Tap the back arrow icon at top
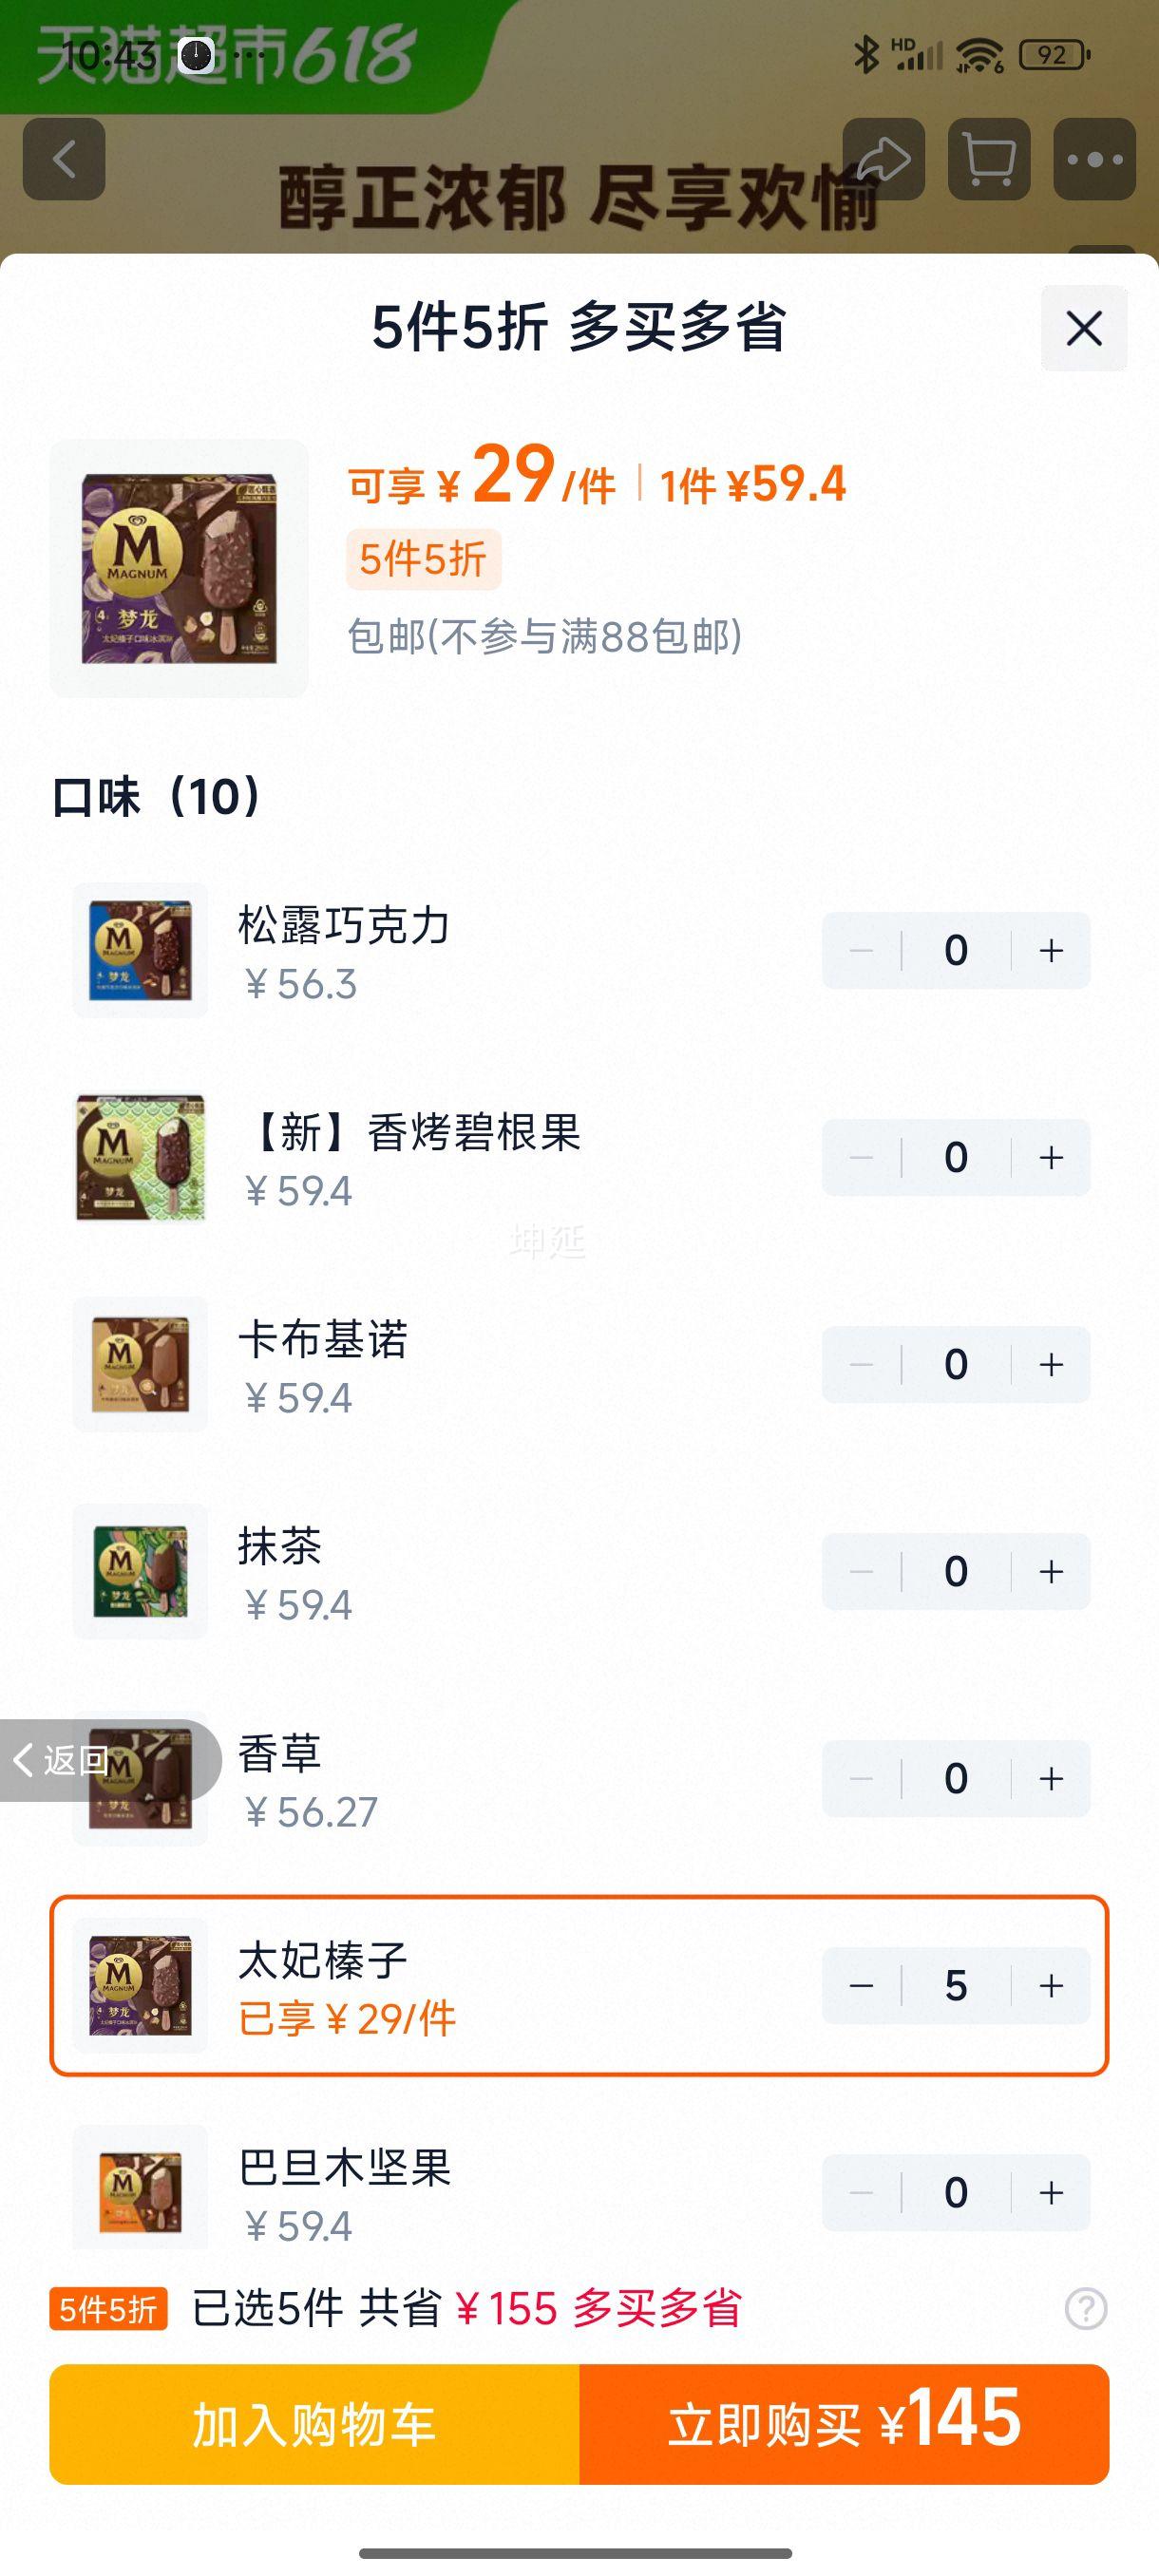The width and height of the screenshot is (1159, 2576). click(64, 159)
